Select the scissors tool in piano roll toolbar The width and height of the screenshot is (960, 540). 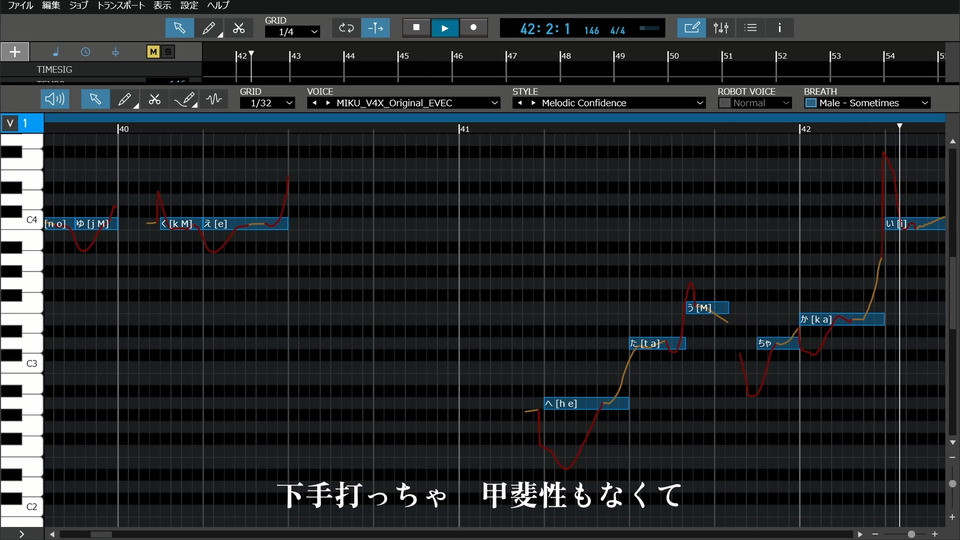(x=154, y=99)
